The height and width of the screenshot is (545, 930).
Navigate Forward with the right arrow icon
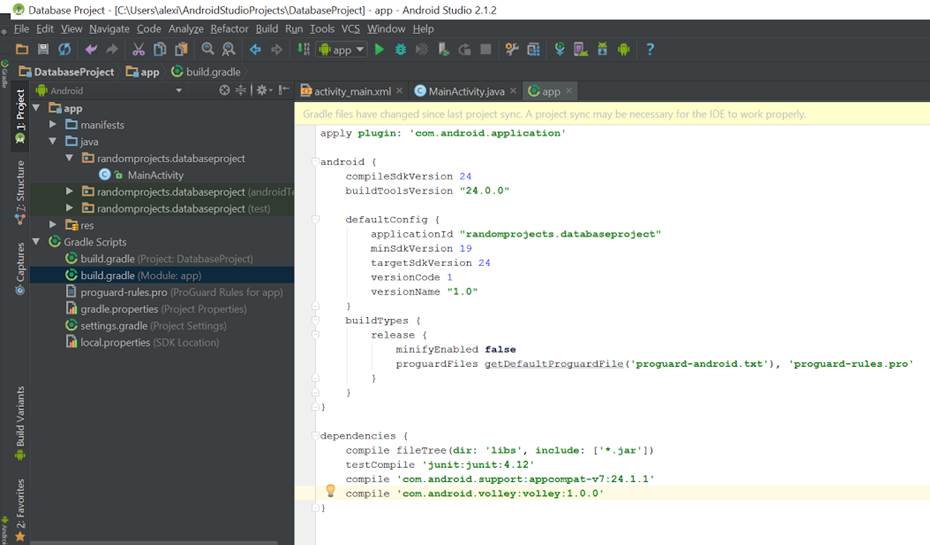[276, 49]
